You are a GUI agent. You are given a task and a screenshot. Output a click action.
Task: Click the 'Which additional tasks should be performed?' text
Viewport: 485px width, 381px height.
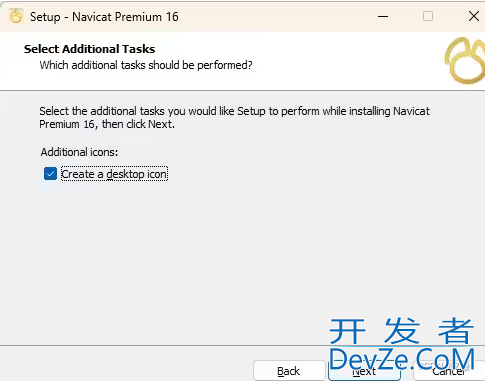tap(146, 65)
